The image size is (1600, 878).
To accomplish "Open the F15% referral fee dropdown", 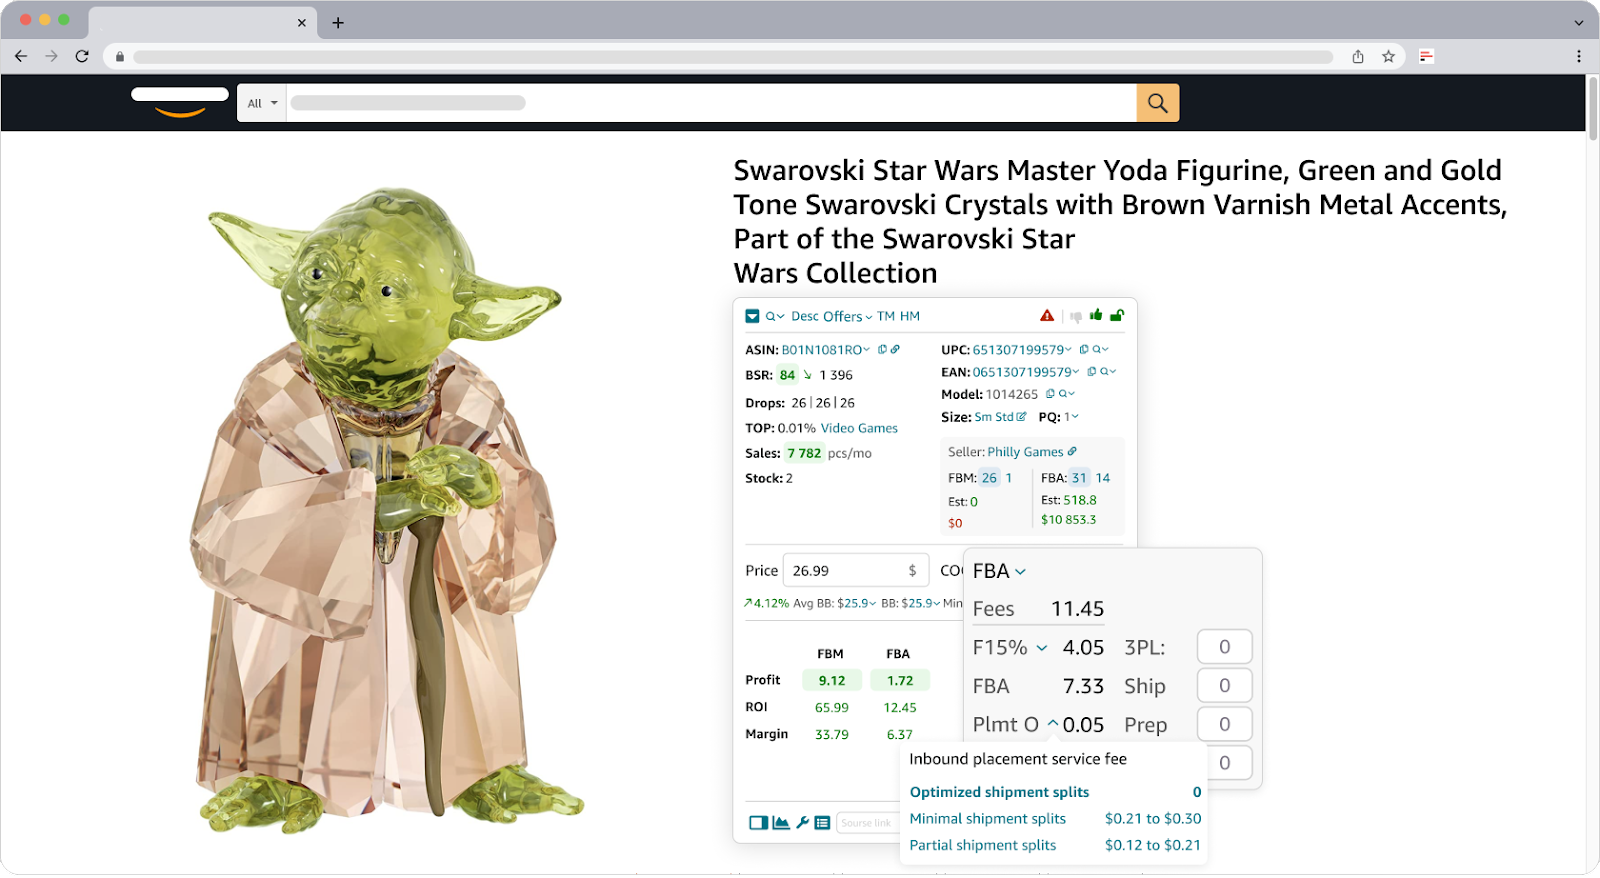I will point(1010,648).
